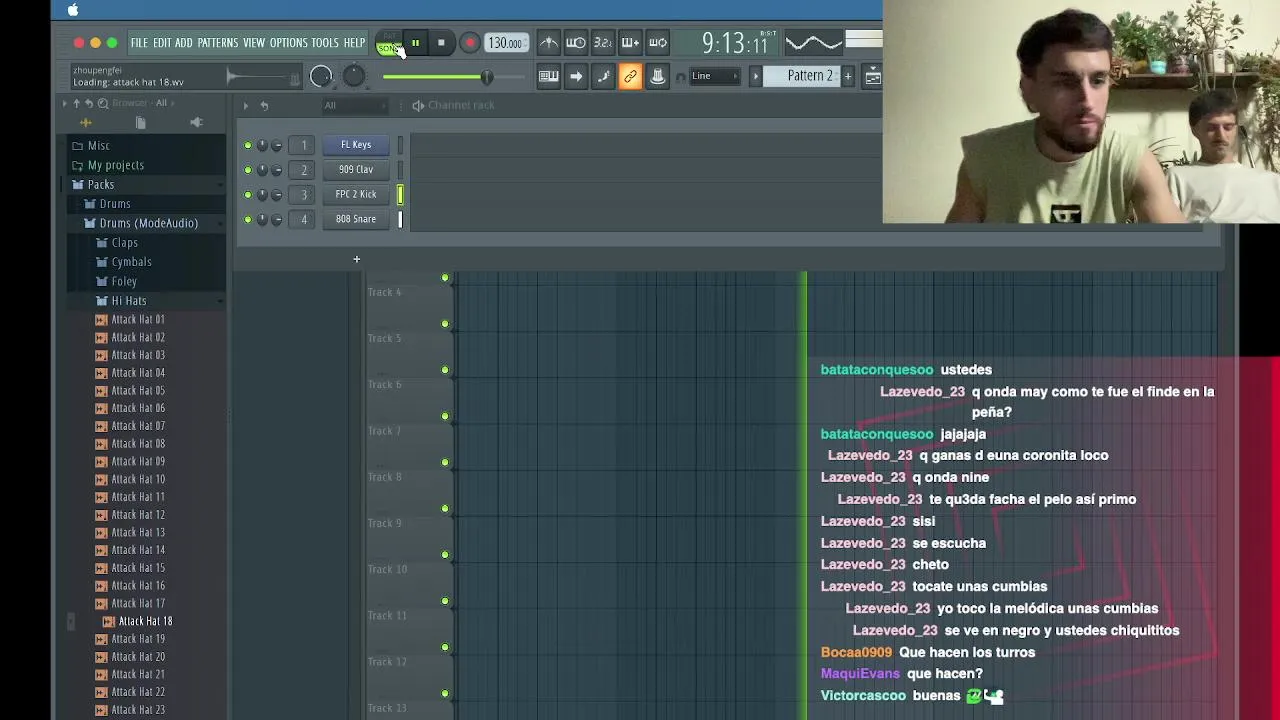
Task: Mute playlist Track 6
Action: tap(445, 370)
